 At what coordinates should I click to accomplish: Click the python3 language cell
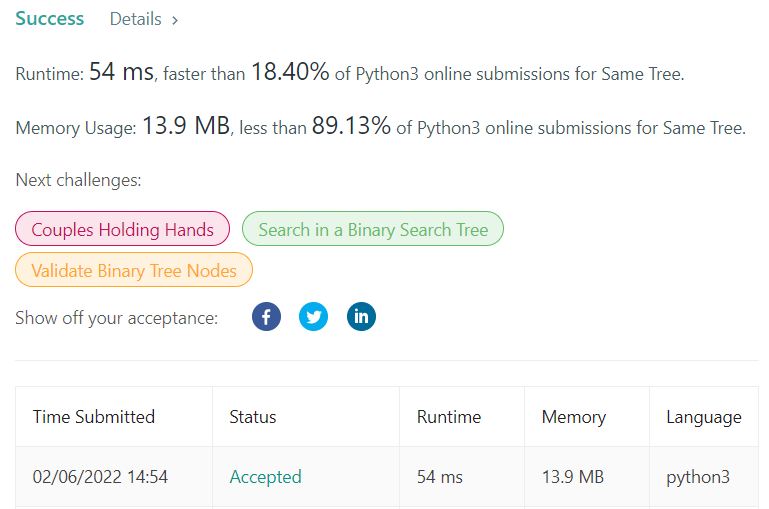(698, 477)
